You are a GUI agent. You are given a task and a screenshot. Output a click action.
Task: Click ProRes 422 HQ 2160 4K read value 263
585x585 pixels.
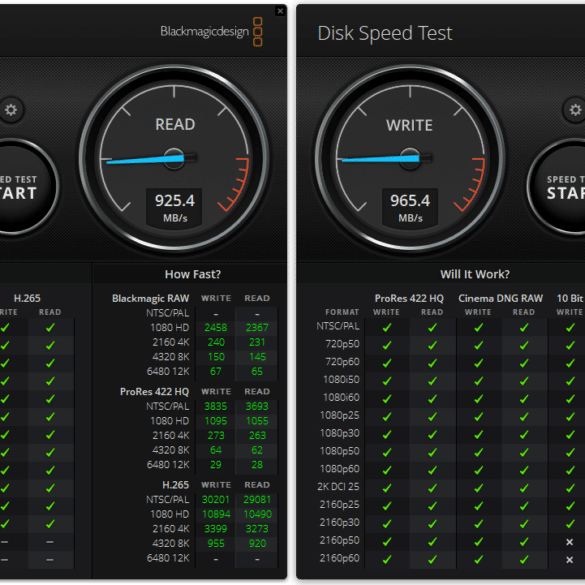(x=257, y=435)
